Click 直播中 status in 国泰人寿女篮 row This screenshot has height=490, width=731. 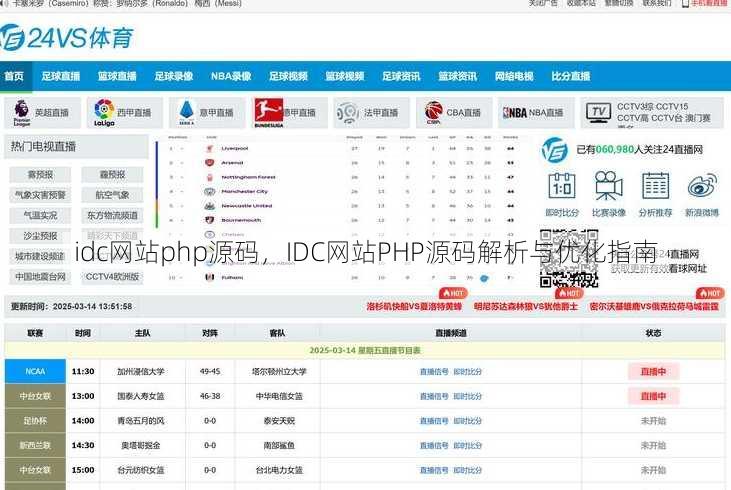pyautogui.click(x=653, y=396)
